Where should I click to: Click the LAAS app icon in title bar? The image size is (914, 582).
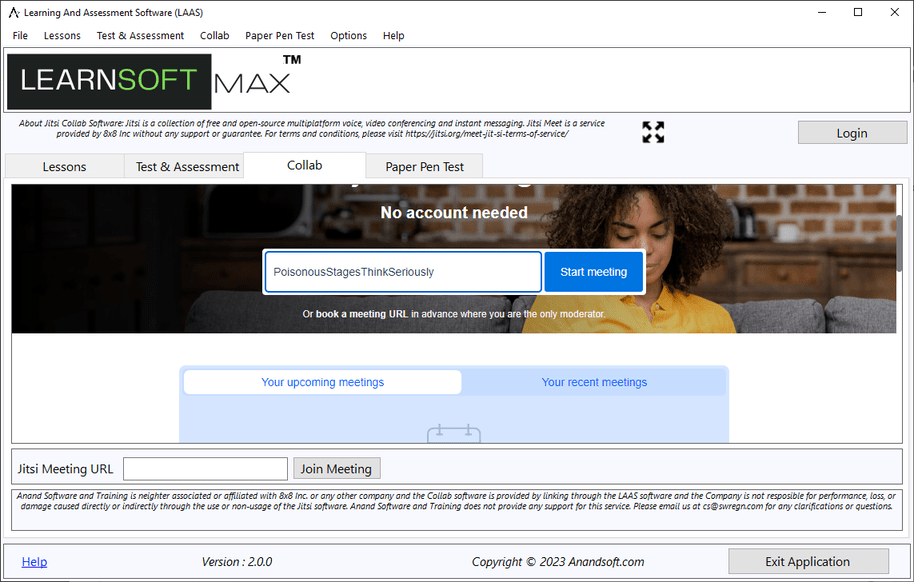point(14,12)
